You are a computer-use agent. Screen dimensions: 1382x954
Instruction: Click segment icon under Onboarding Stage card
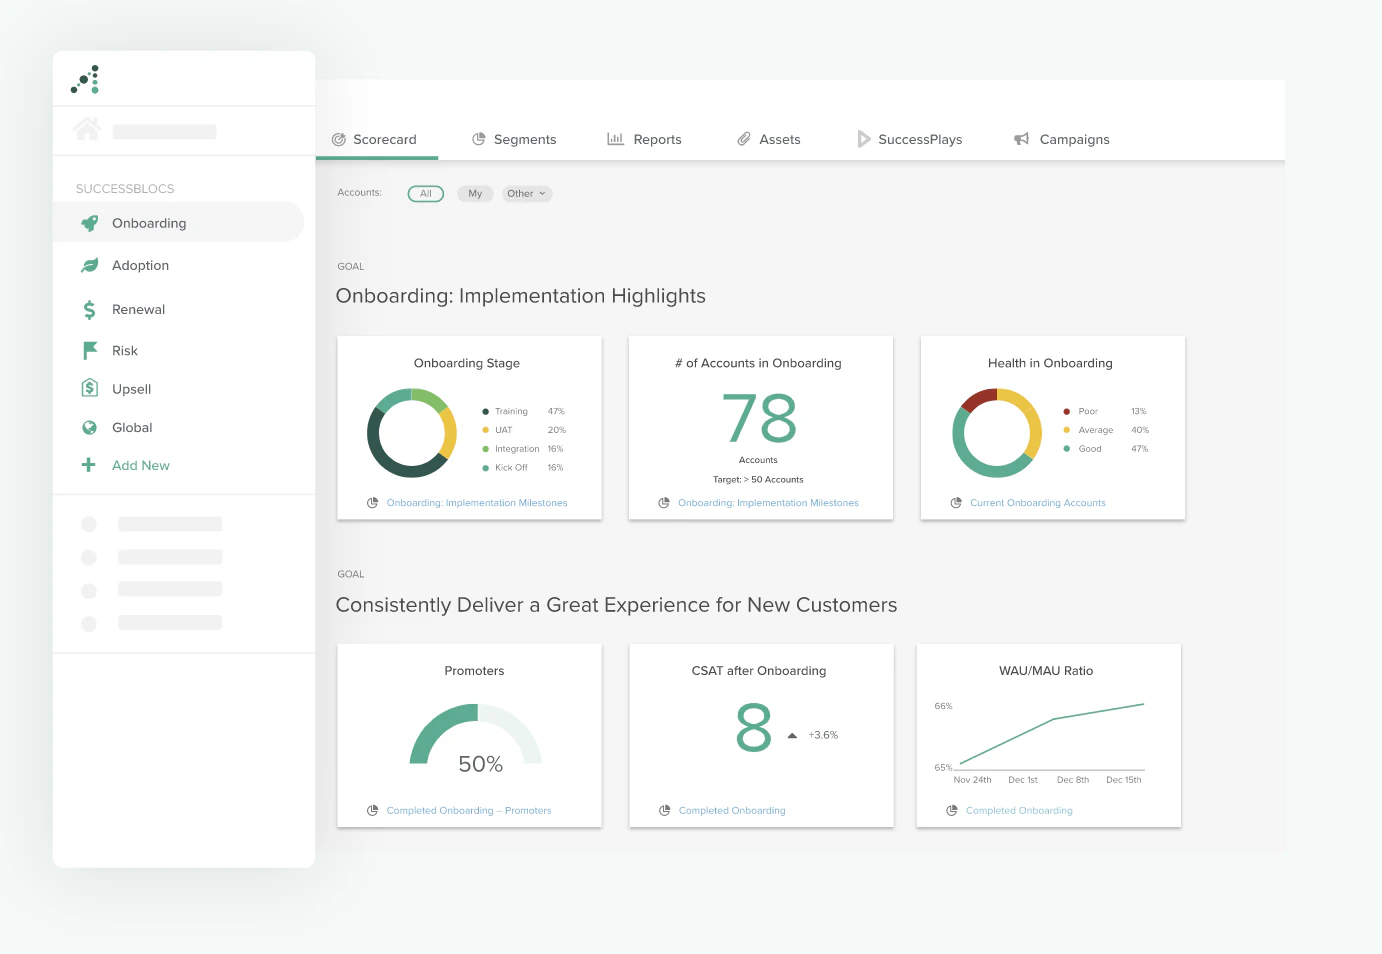(x=373, y=503)
